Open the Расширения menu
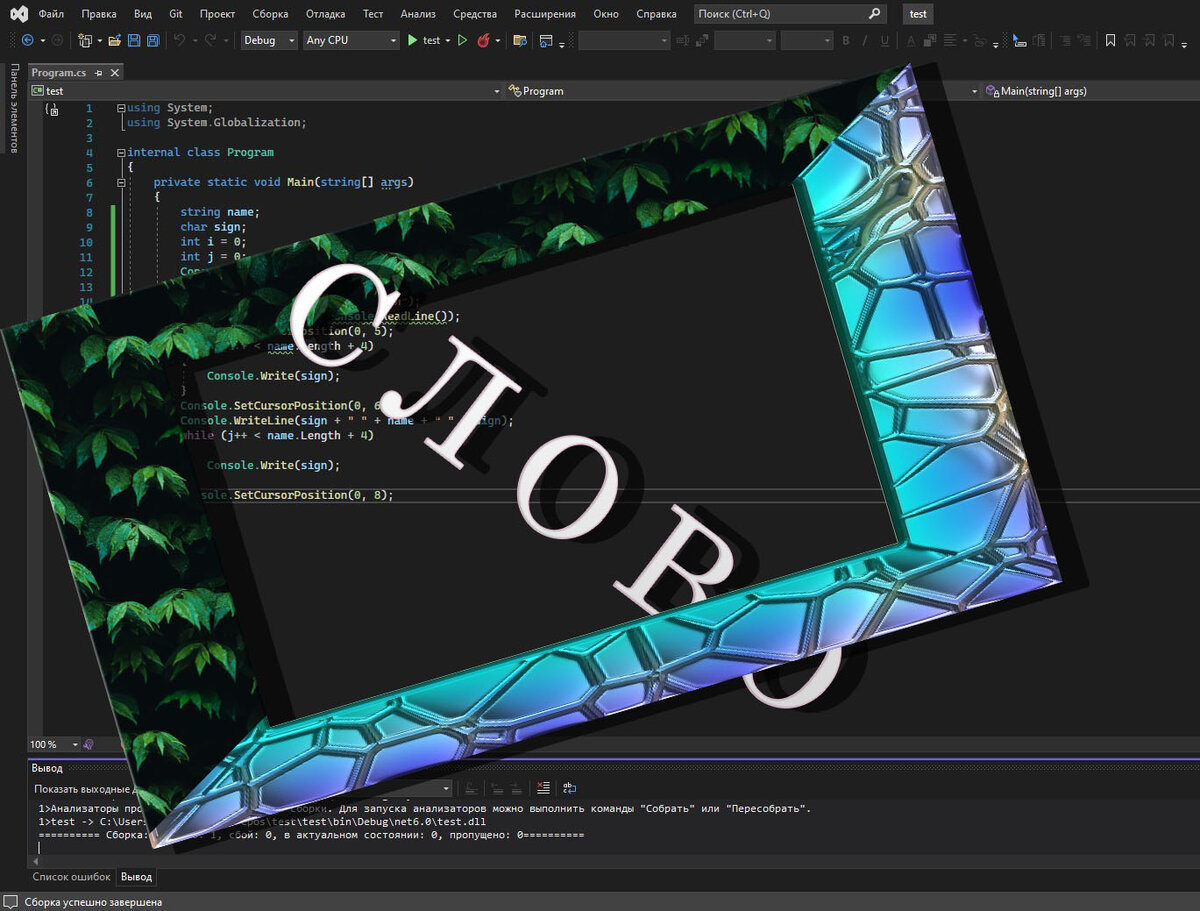Screen dimensions: 1200x911 click(x=545, y=14)
